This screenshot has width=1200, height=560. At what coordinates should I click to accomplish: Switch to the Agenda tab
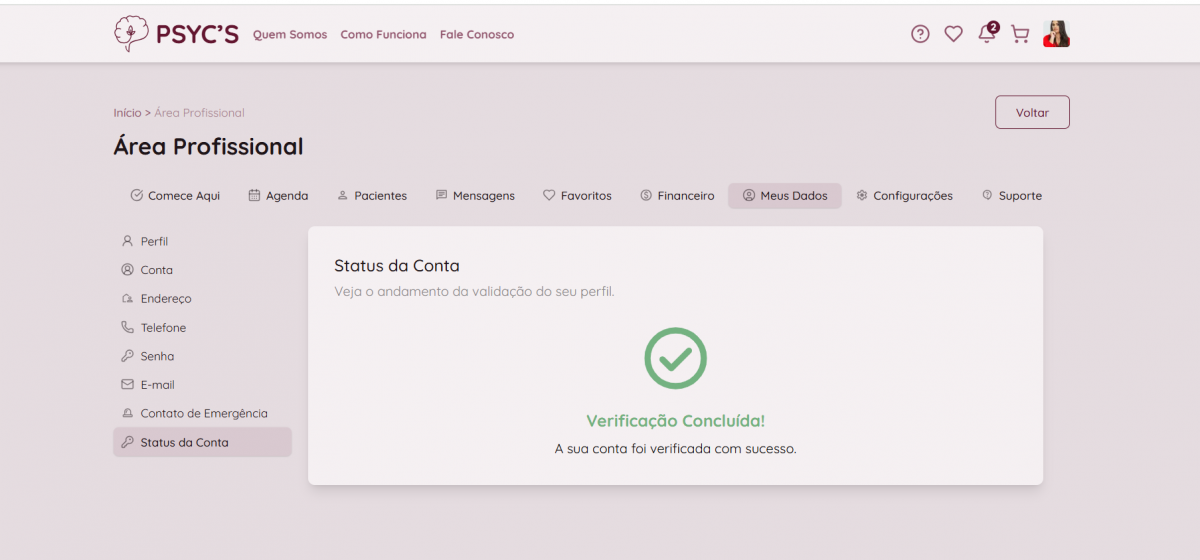pos(278,196)
